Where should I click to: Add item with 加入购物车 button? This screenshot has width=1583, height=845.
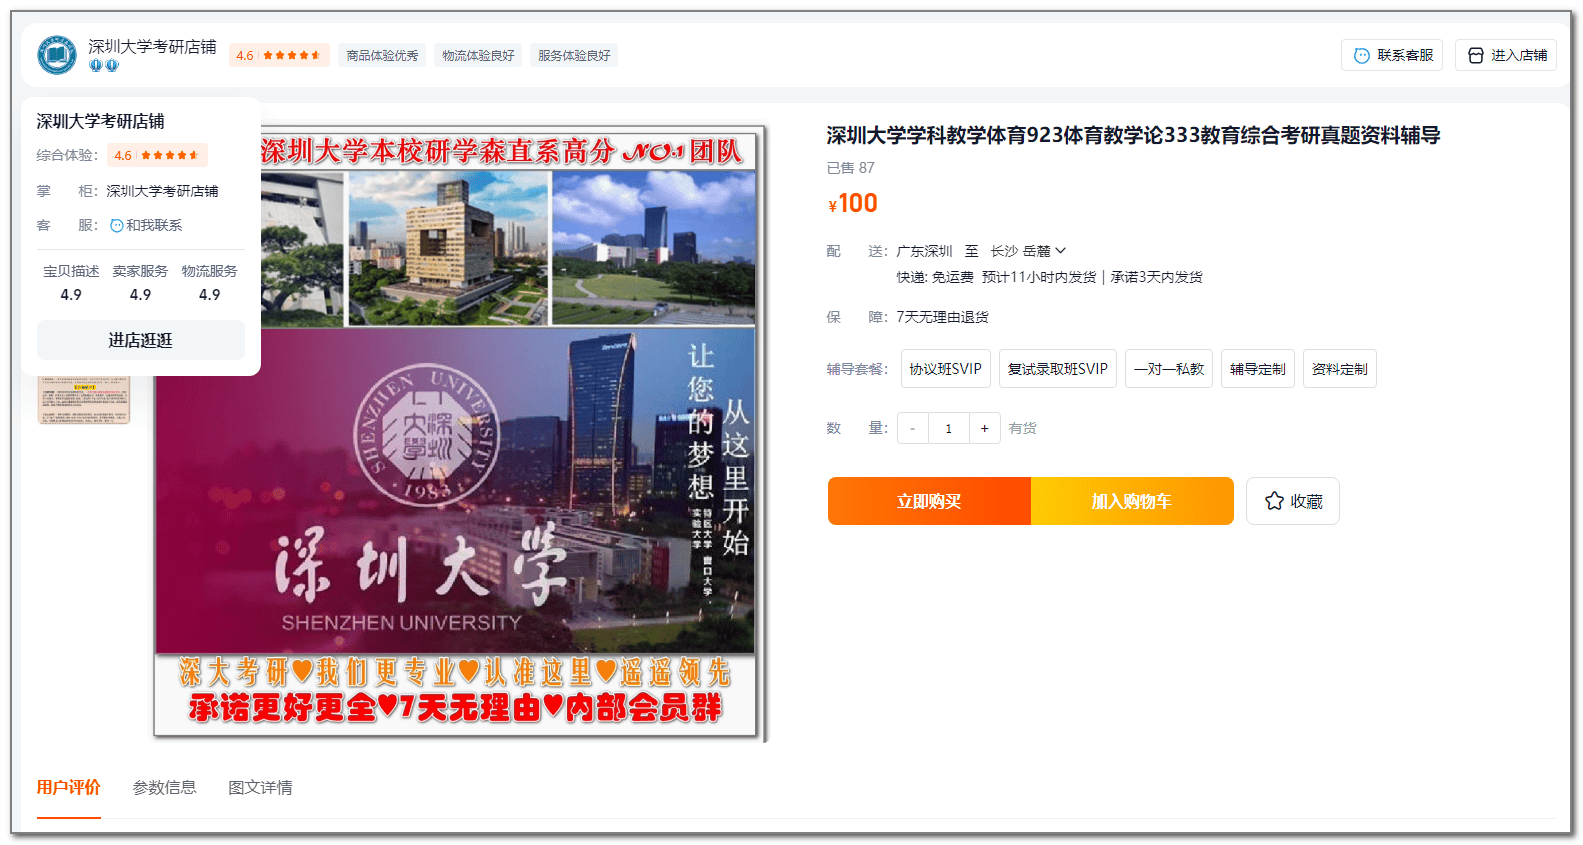point(1131,501)
